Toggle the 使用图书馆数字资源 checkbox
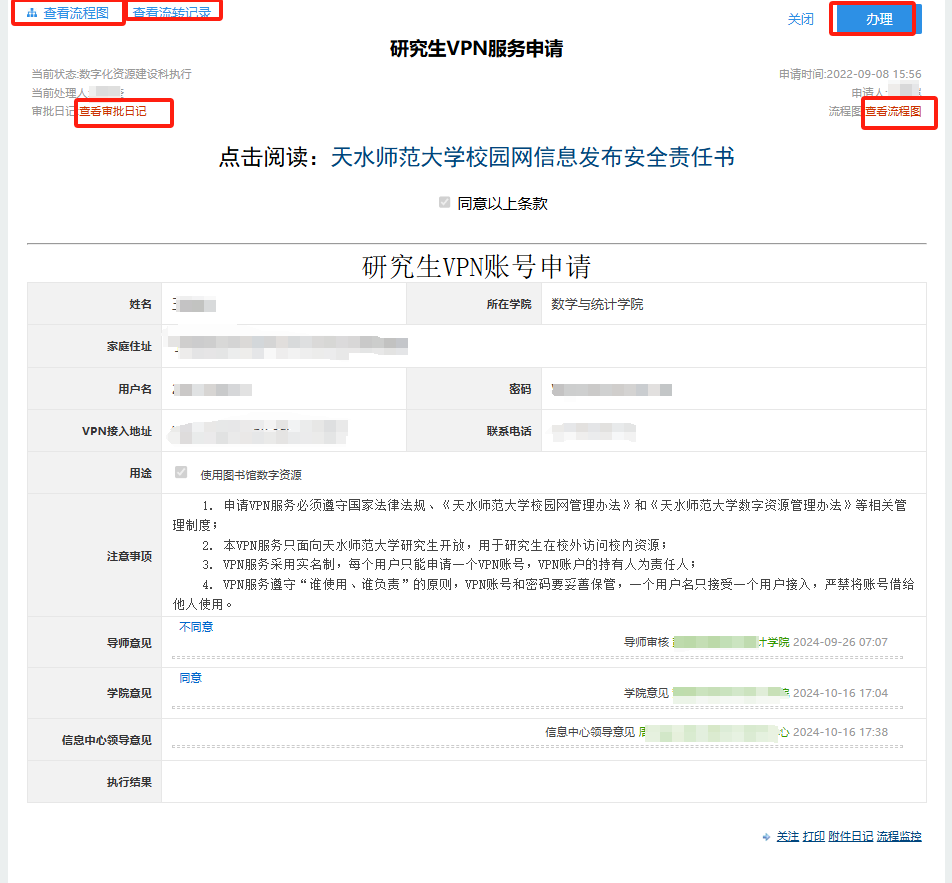The image size is (952, 883). [x=181, y=473]
